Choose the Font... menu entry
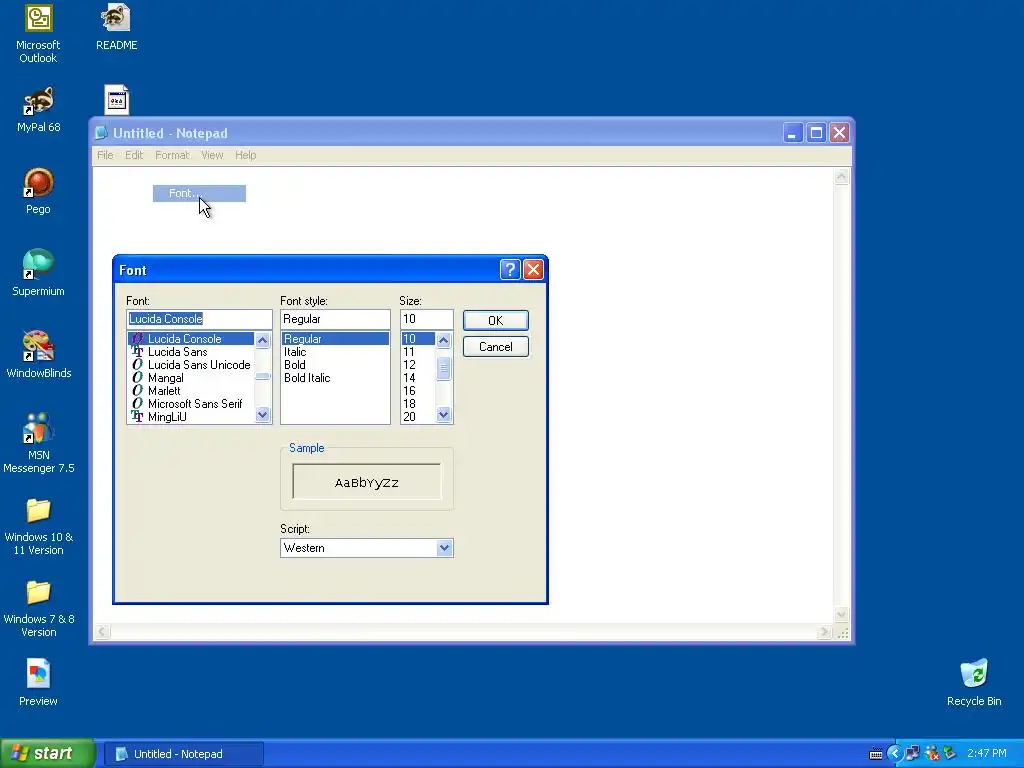Screen dimensions: 1024x768 [x=199, y=193]
